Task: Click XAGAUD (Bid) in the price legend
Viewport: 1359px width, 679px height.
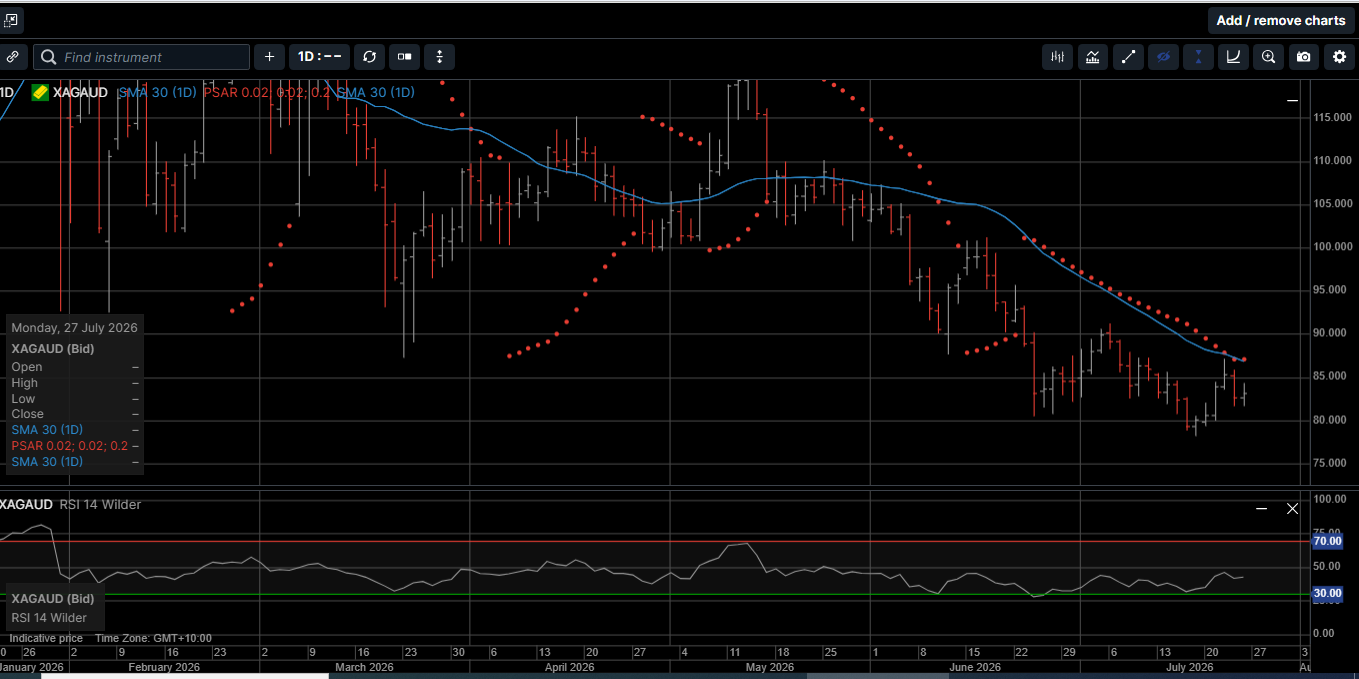Action: [x=53, y=348]
